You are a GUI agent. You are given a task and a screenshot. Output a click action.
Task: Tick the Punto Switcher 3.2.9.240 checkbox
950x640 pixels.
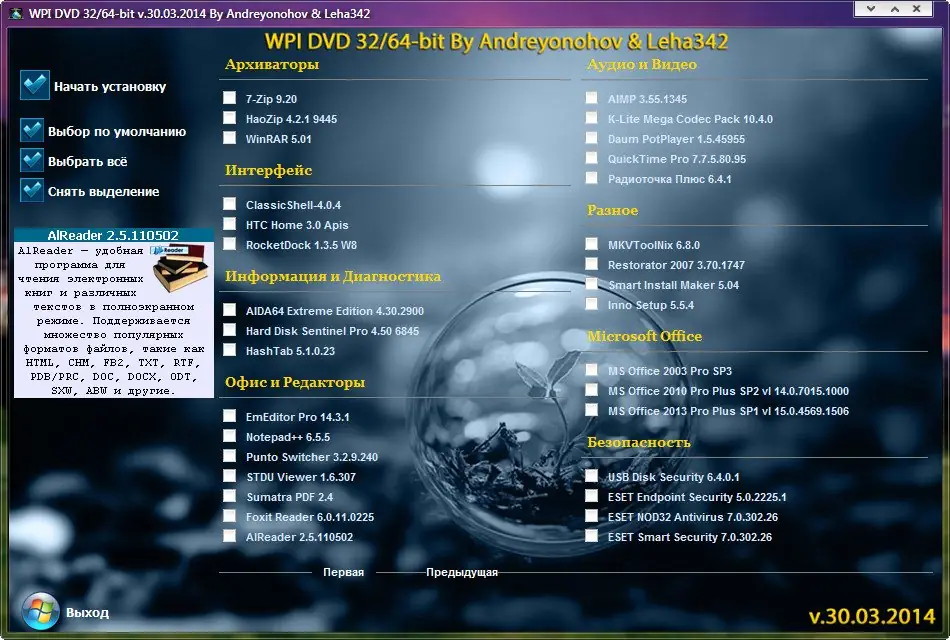pos(230,456)
